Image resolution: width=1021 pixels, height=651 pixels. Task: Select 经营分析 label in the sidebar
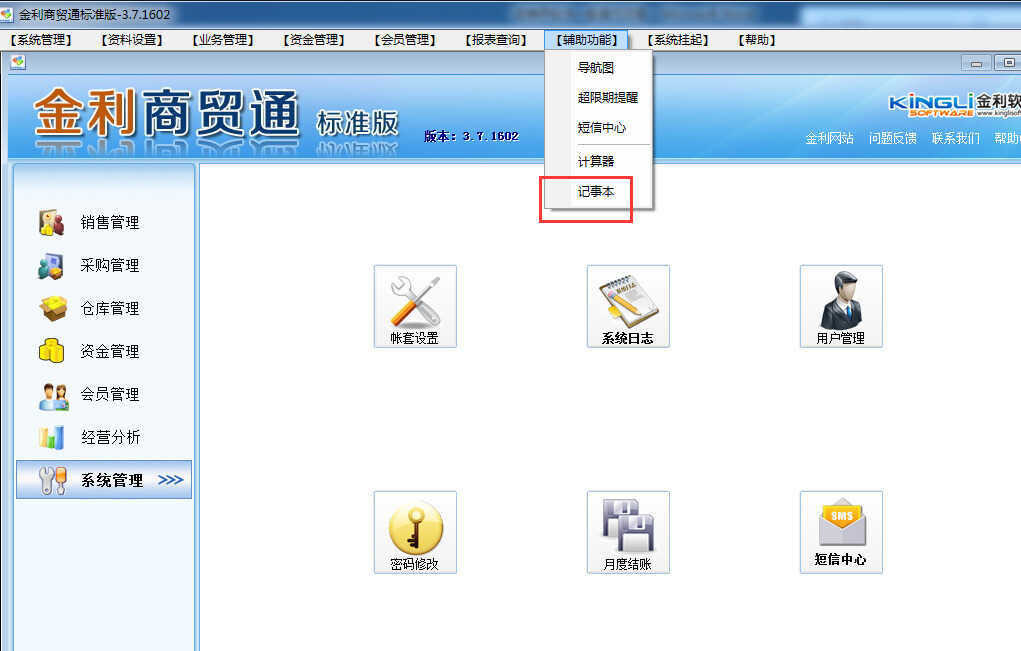[111, 437]
